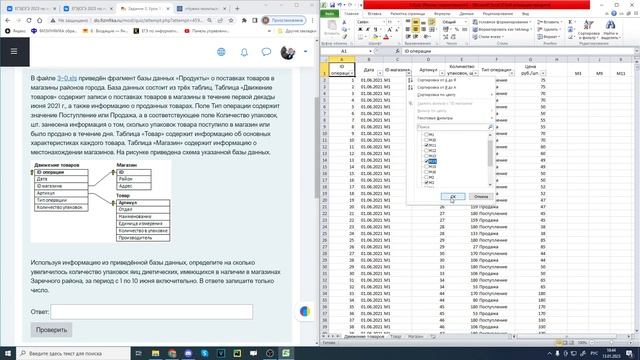This screenshot has width=640, height=360.
Task: Open Sort and Filter in Excel ribbon
Action: click(x=589, y=30)
